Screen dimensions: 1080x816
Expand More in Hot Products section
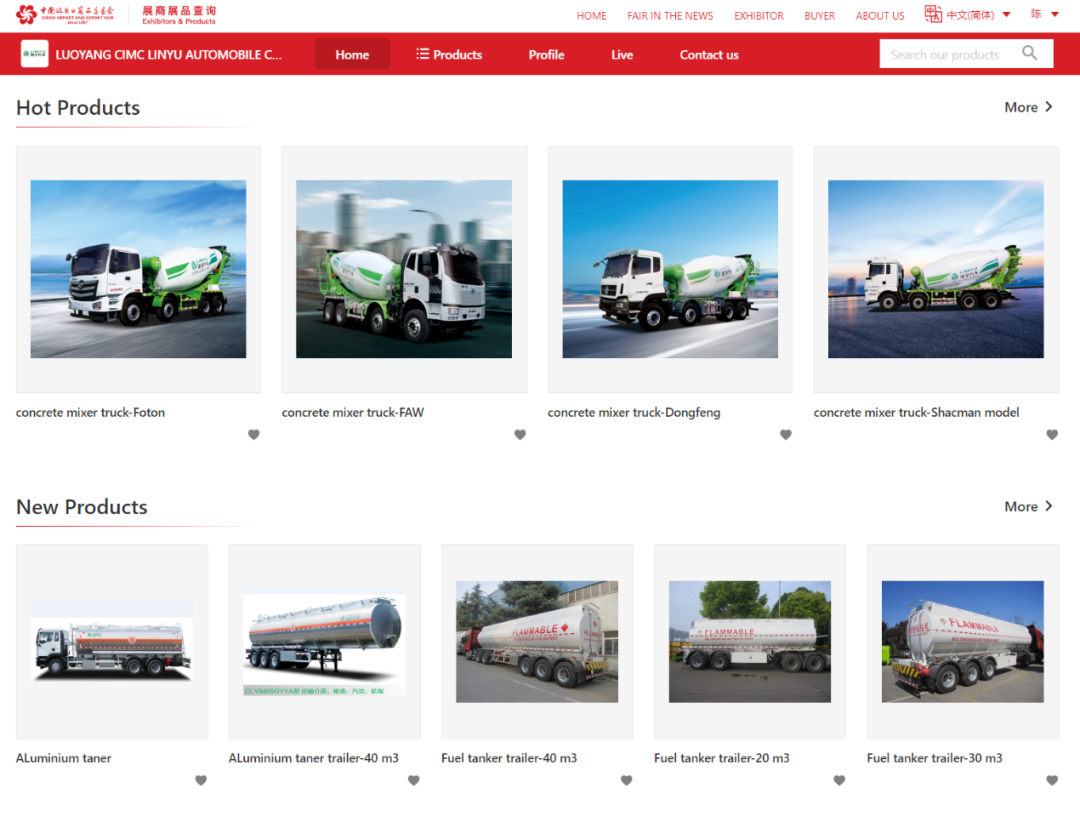[1028, 107]
